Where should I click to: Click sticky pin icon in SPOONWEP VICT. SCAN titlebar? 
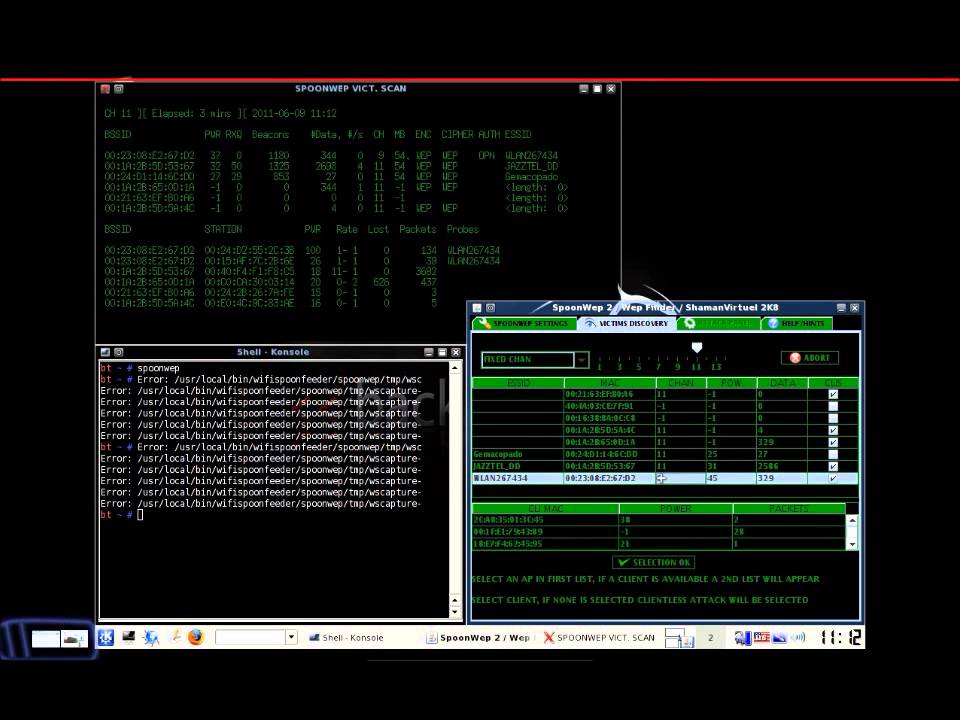[x=119, y=89]
